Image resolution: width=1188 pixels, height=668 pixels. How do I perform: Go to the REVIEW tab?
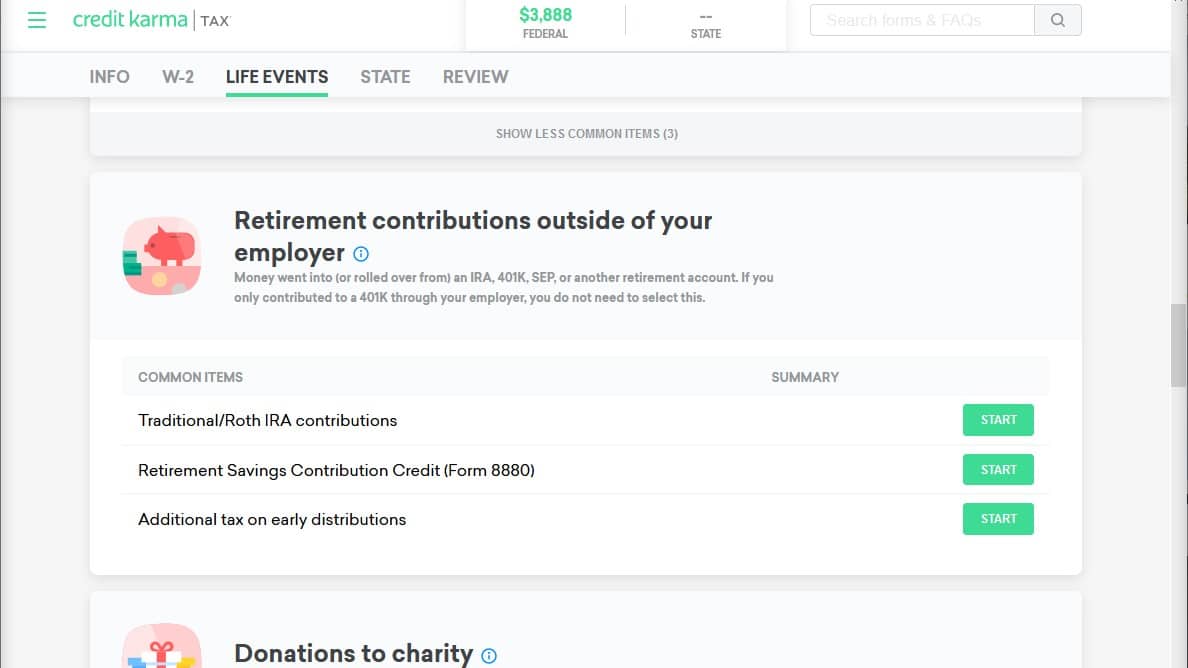[x=475, y=76]
